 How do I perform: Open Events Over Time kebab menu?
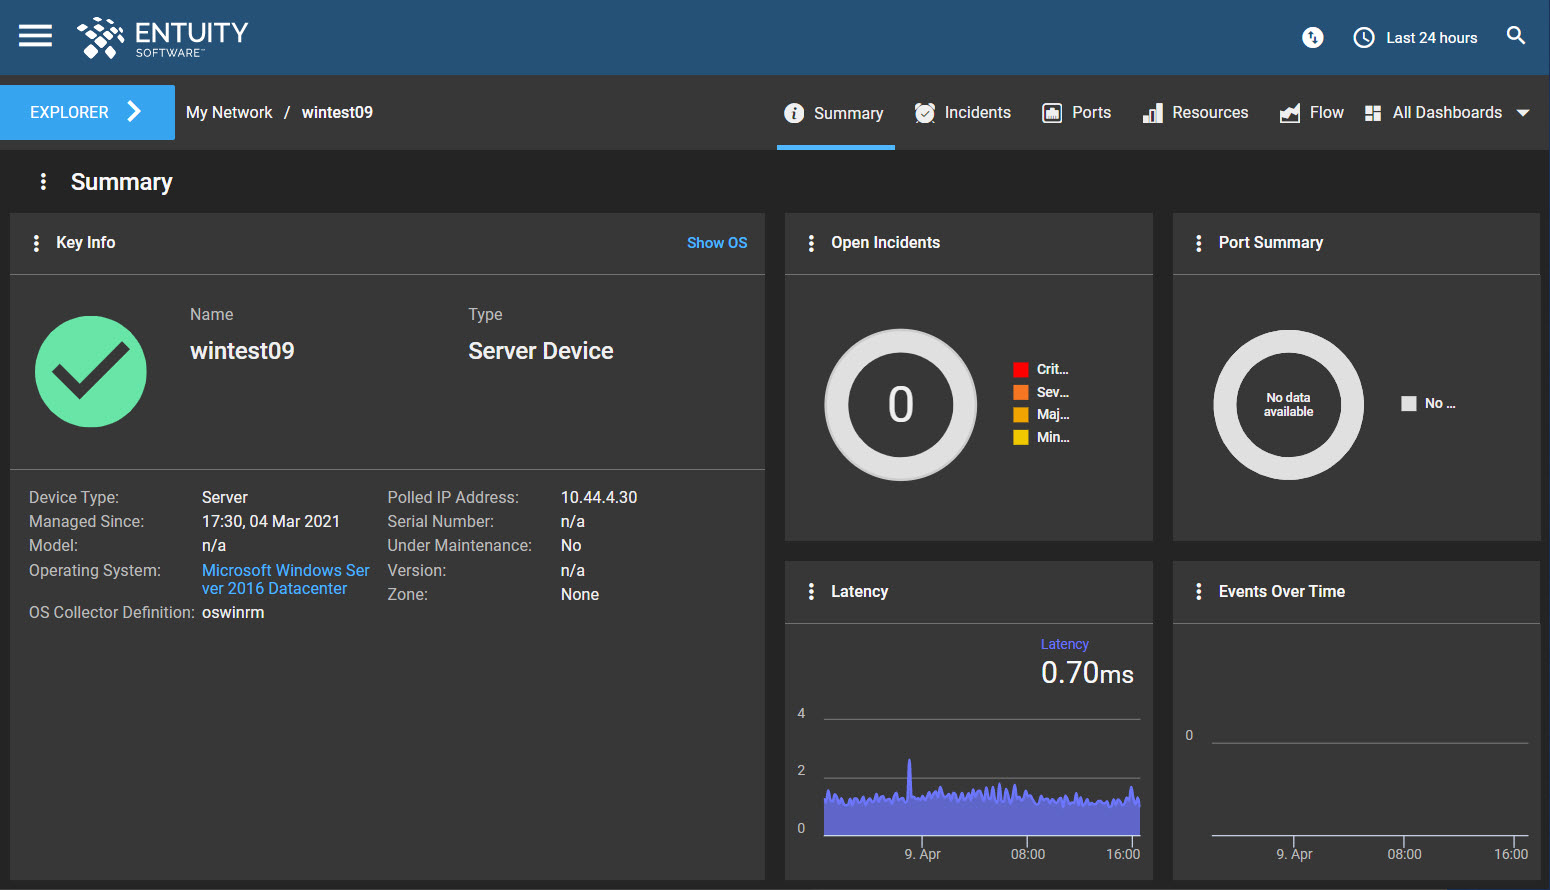pos(1199,592)
